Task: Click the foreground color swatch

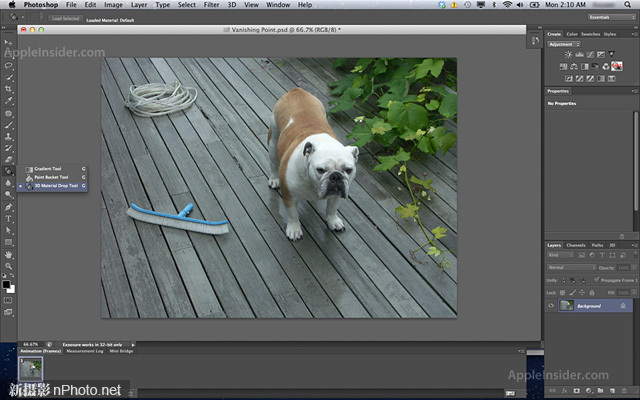Action: click(6, 284)
